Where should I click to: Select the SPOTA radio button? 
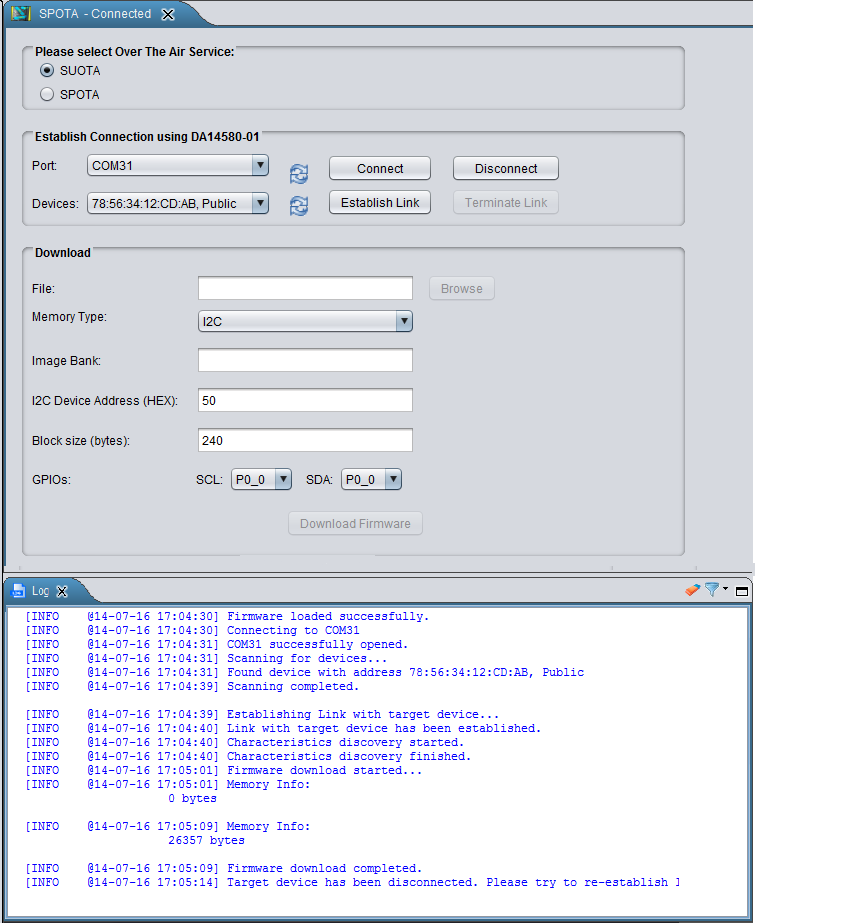point(47,94)
